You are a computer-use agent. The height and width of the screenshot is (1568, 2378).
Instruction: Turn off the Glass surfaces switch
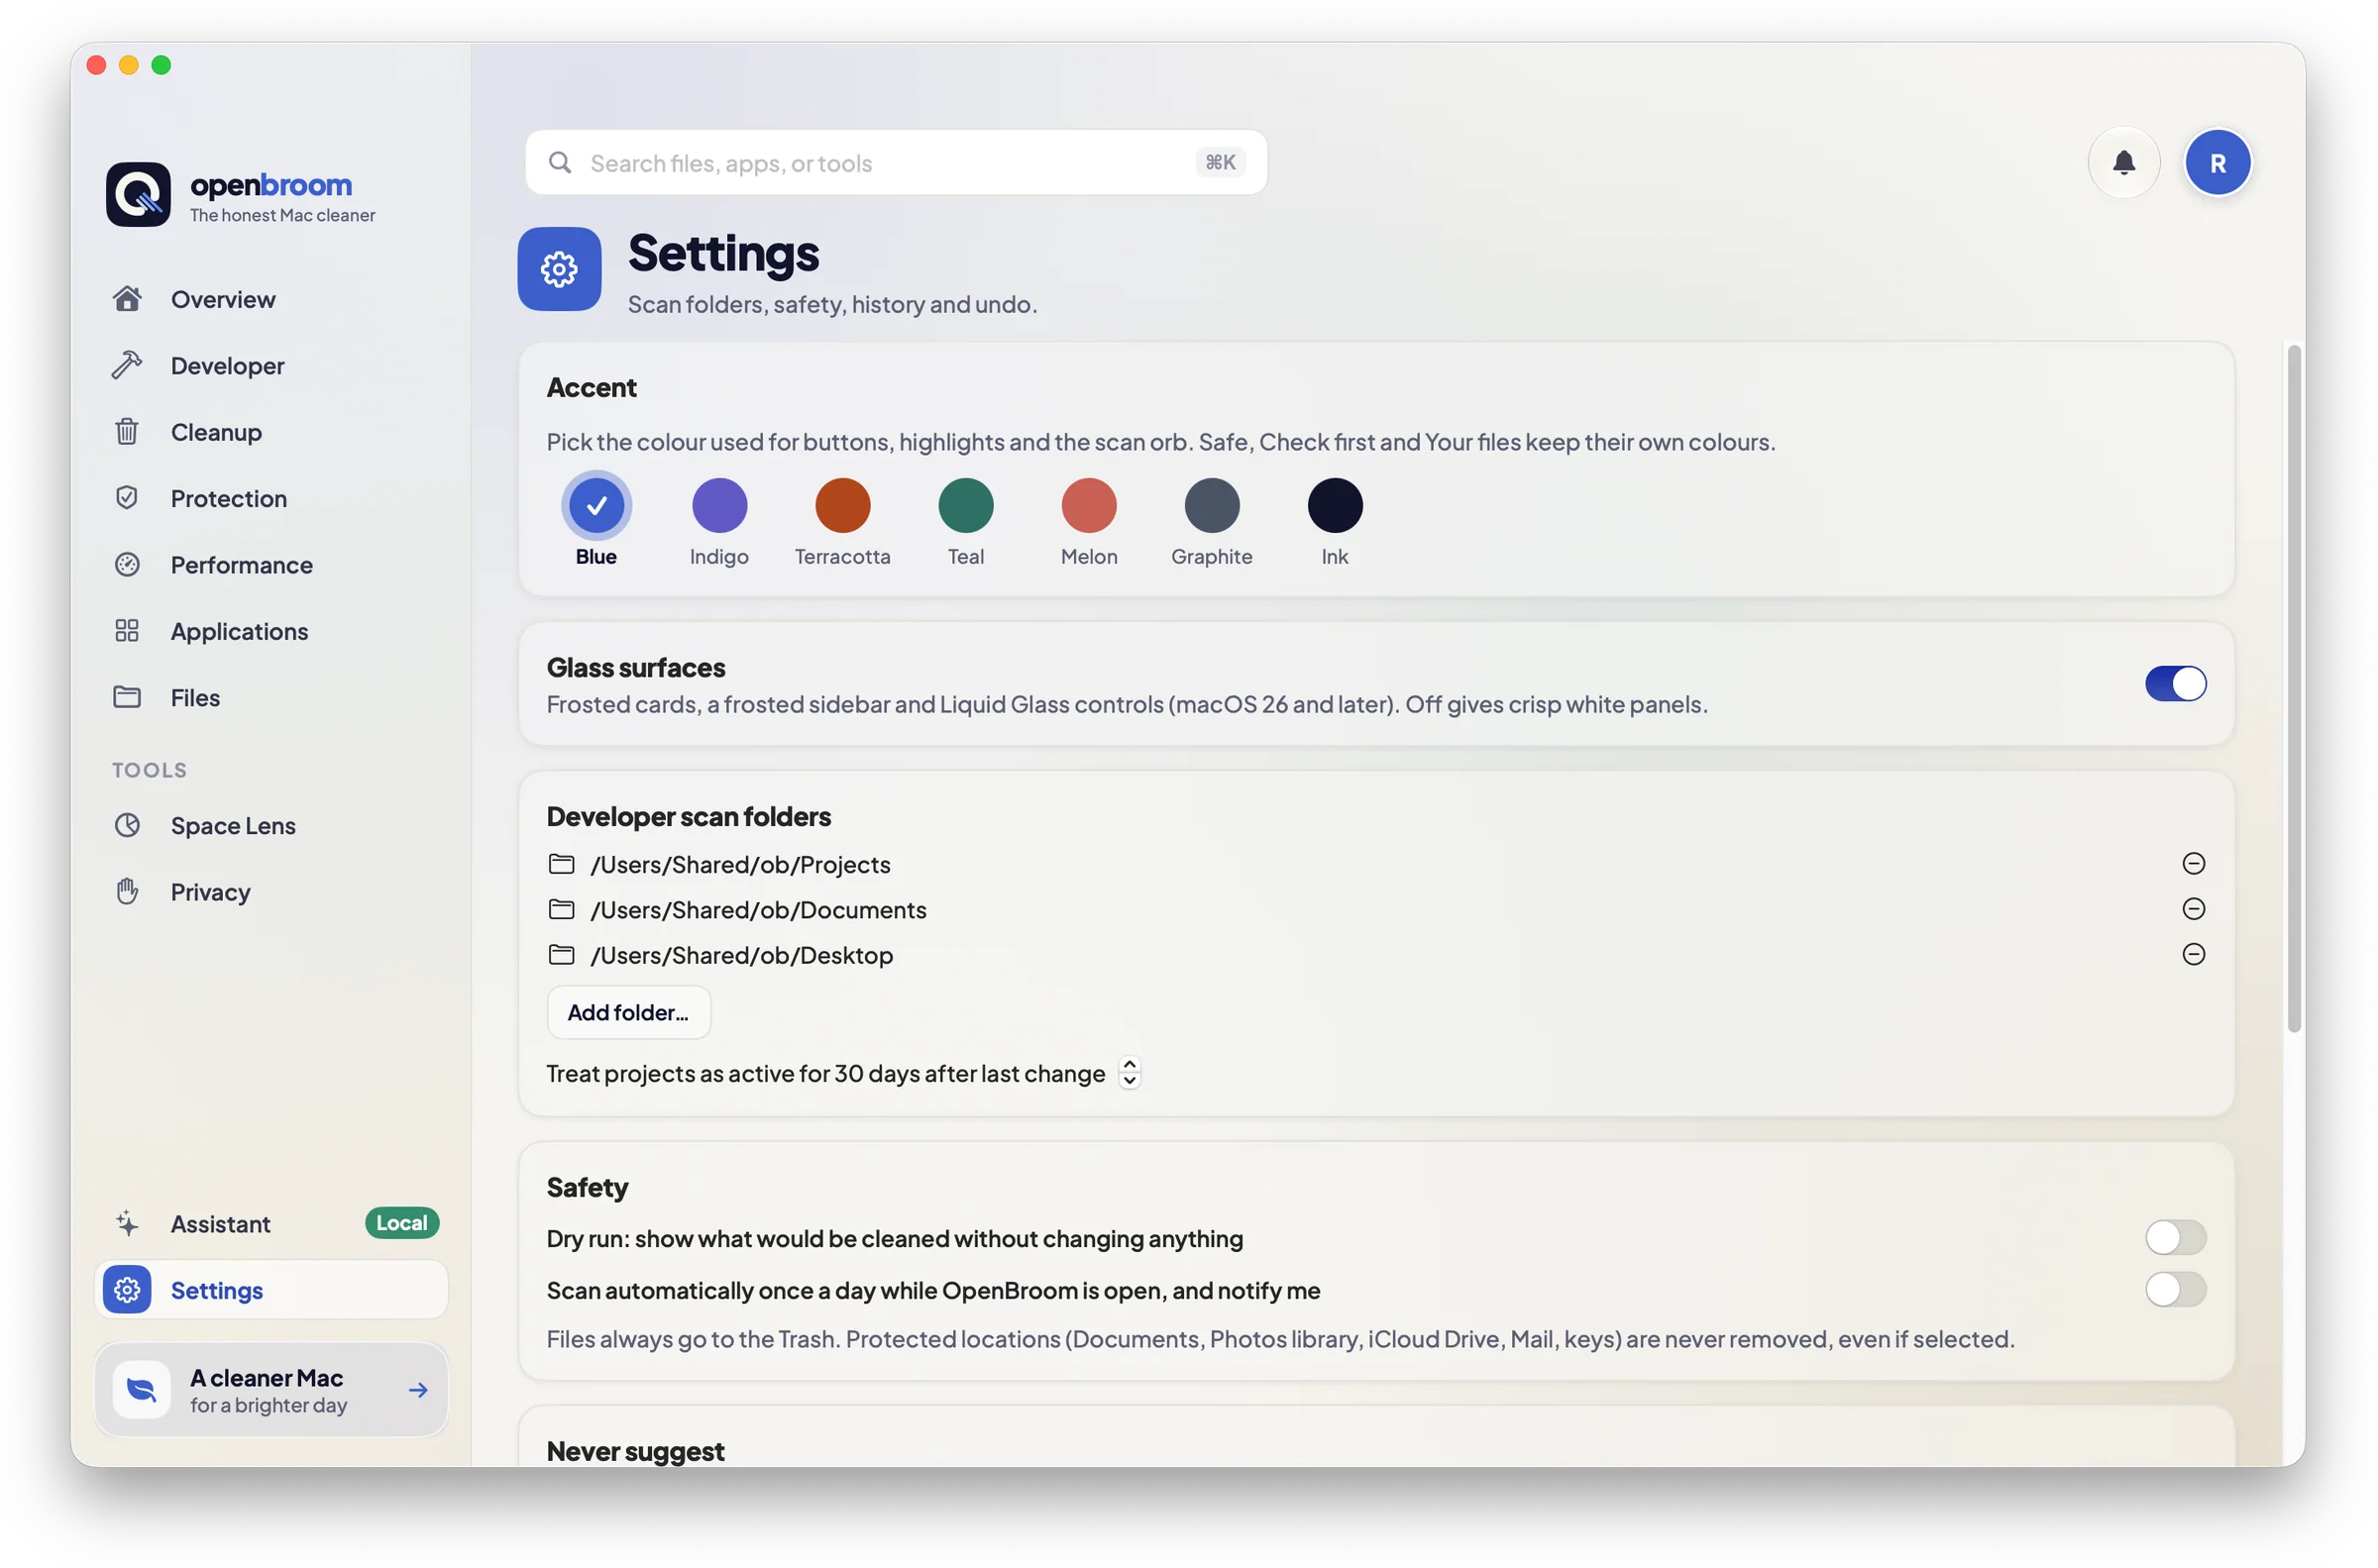2174,683
